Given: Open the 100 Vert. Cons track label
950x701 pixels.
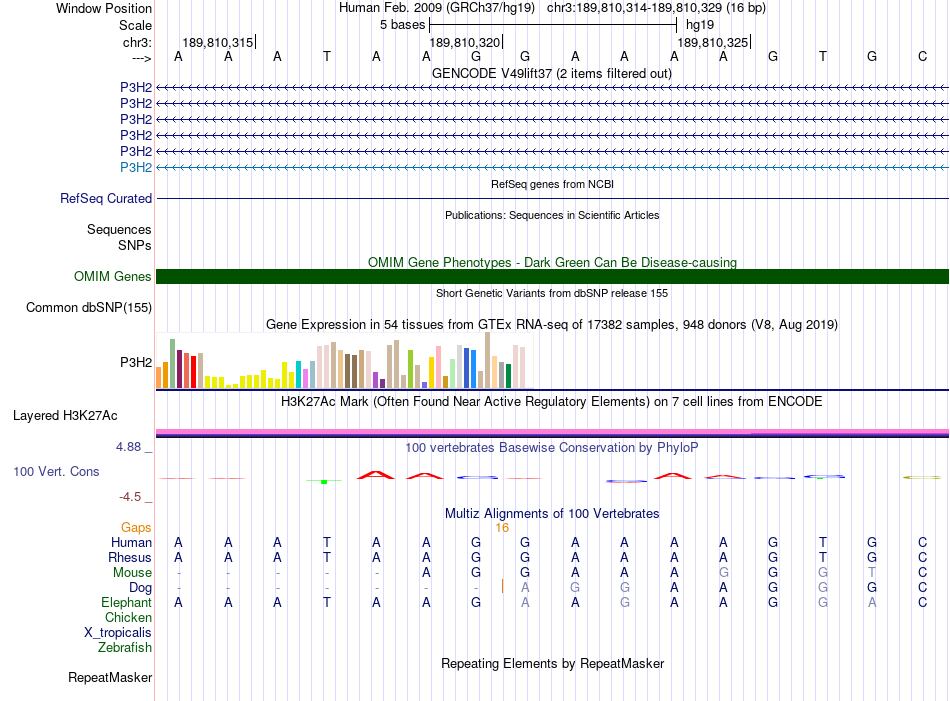Looking at the screenshot, I should 56,471.
